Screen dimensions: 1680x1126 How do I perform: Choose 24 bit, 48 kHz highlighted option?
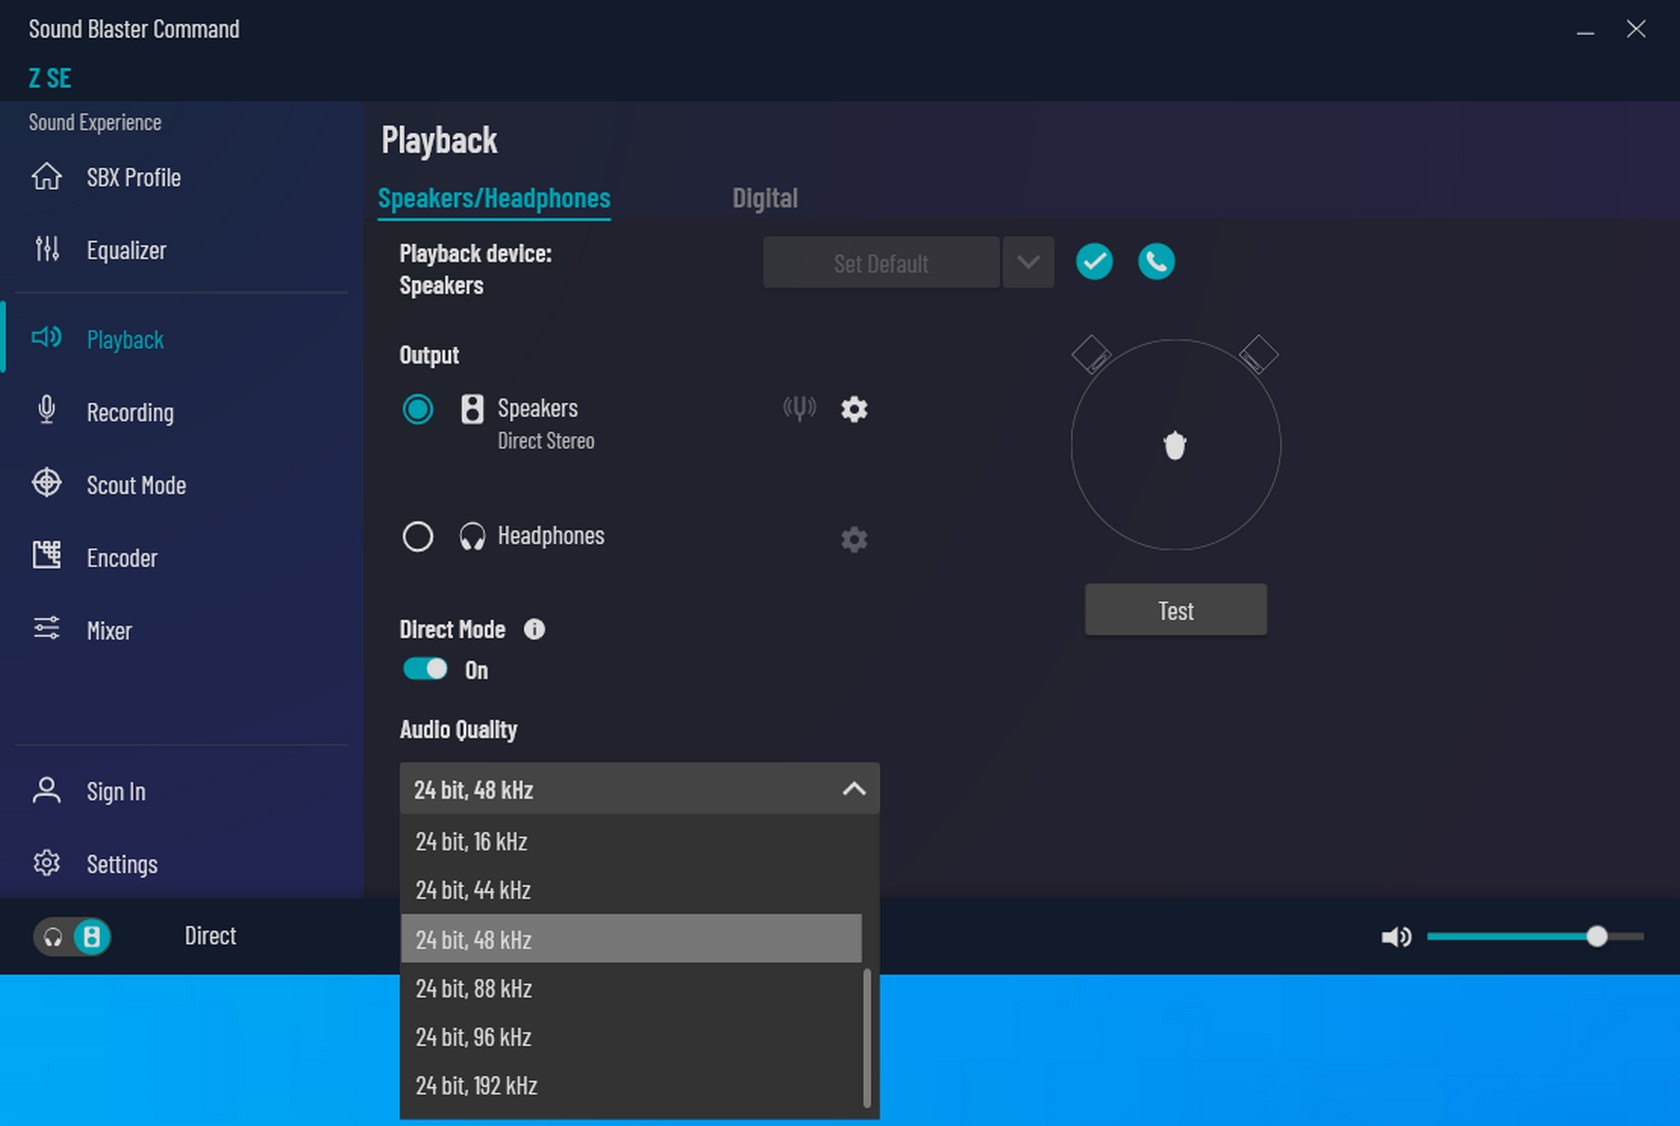(631, 939)
